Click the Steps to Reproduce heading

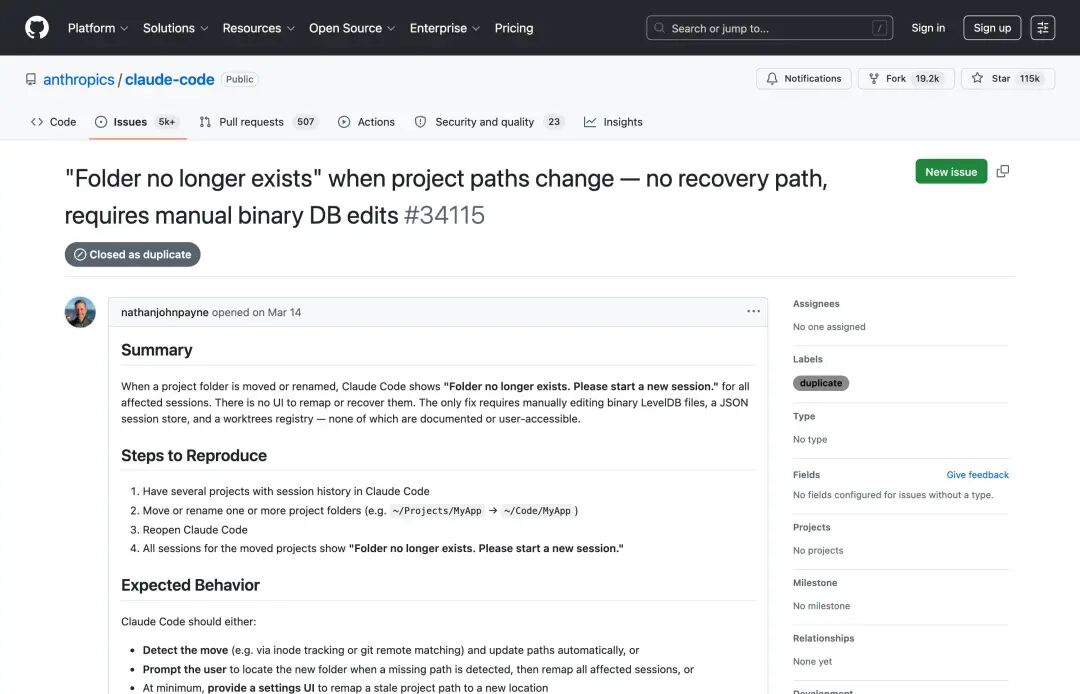pos(194,456)
